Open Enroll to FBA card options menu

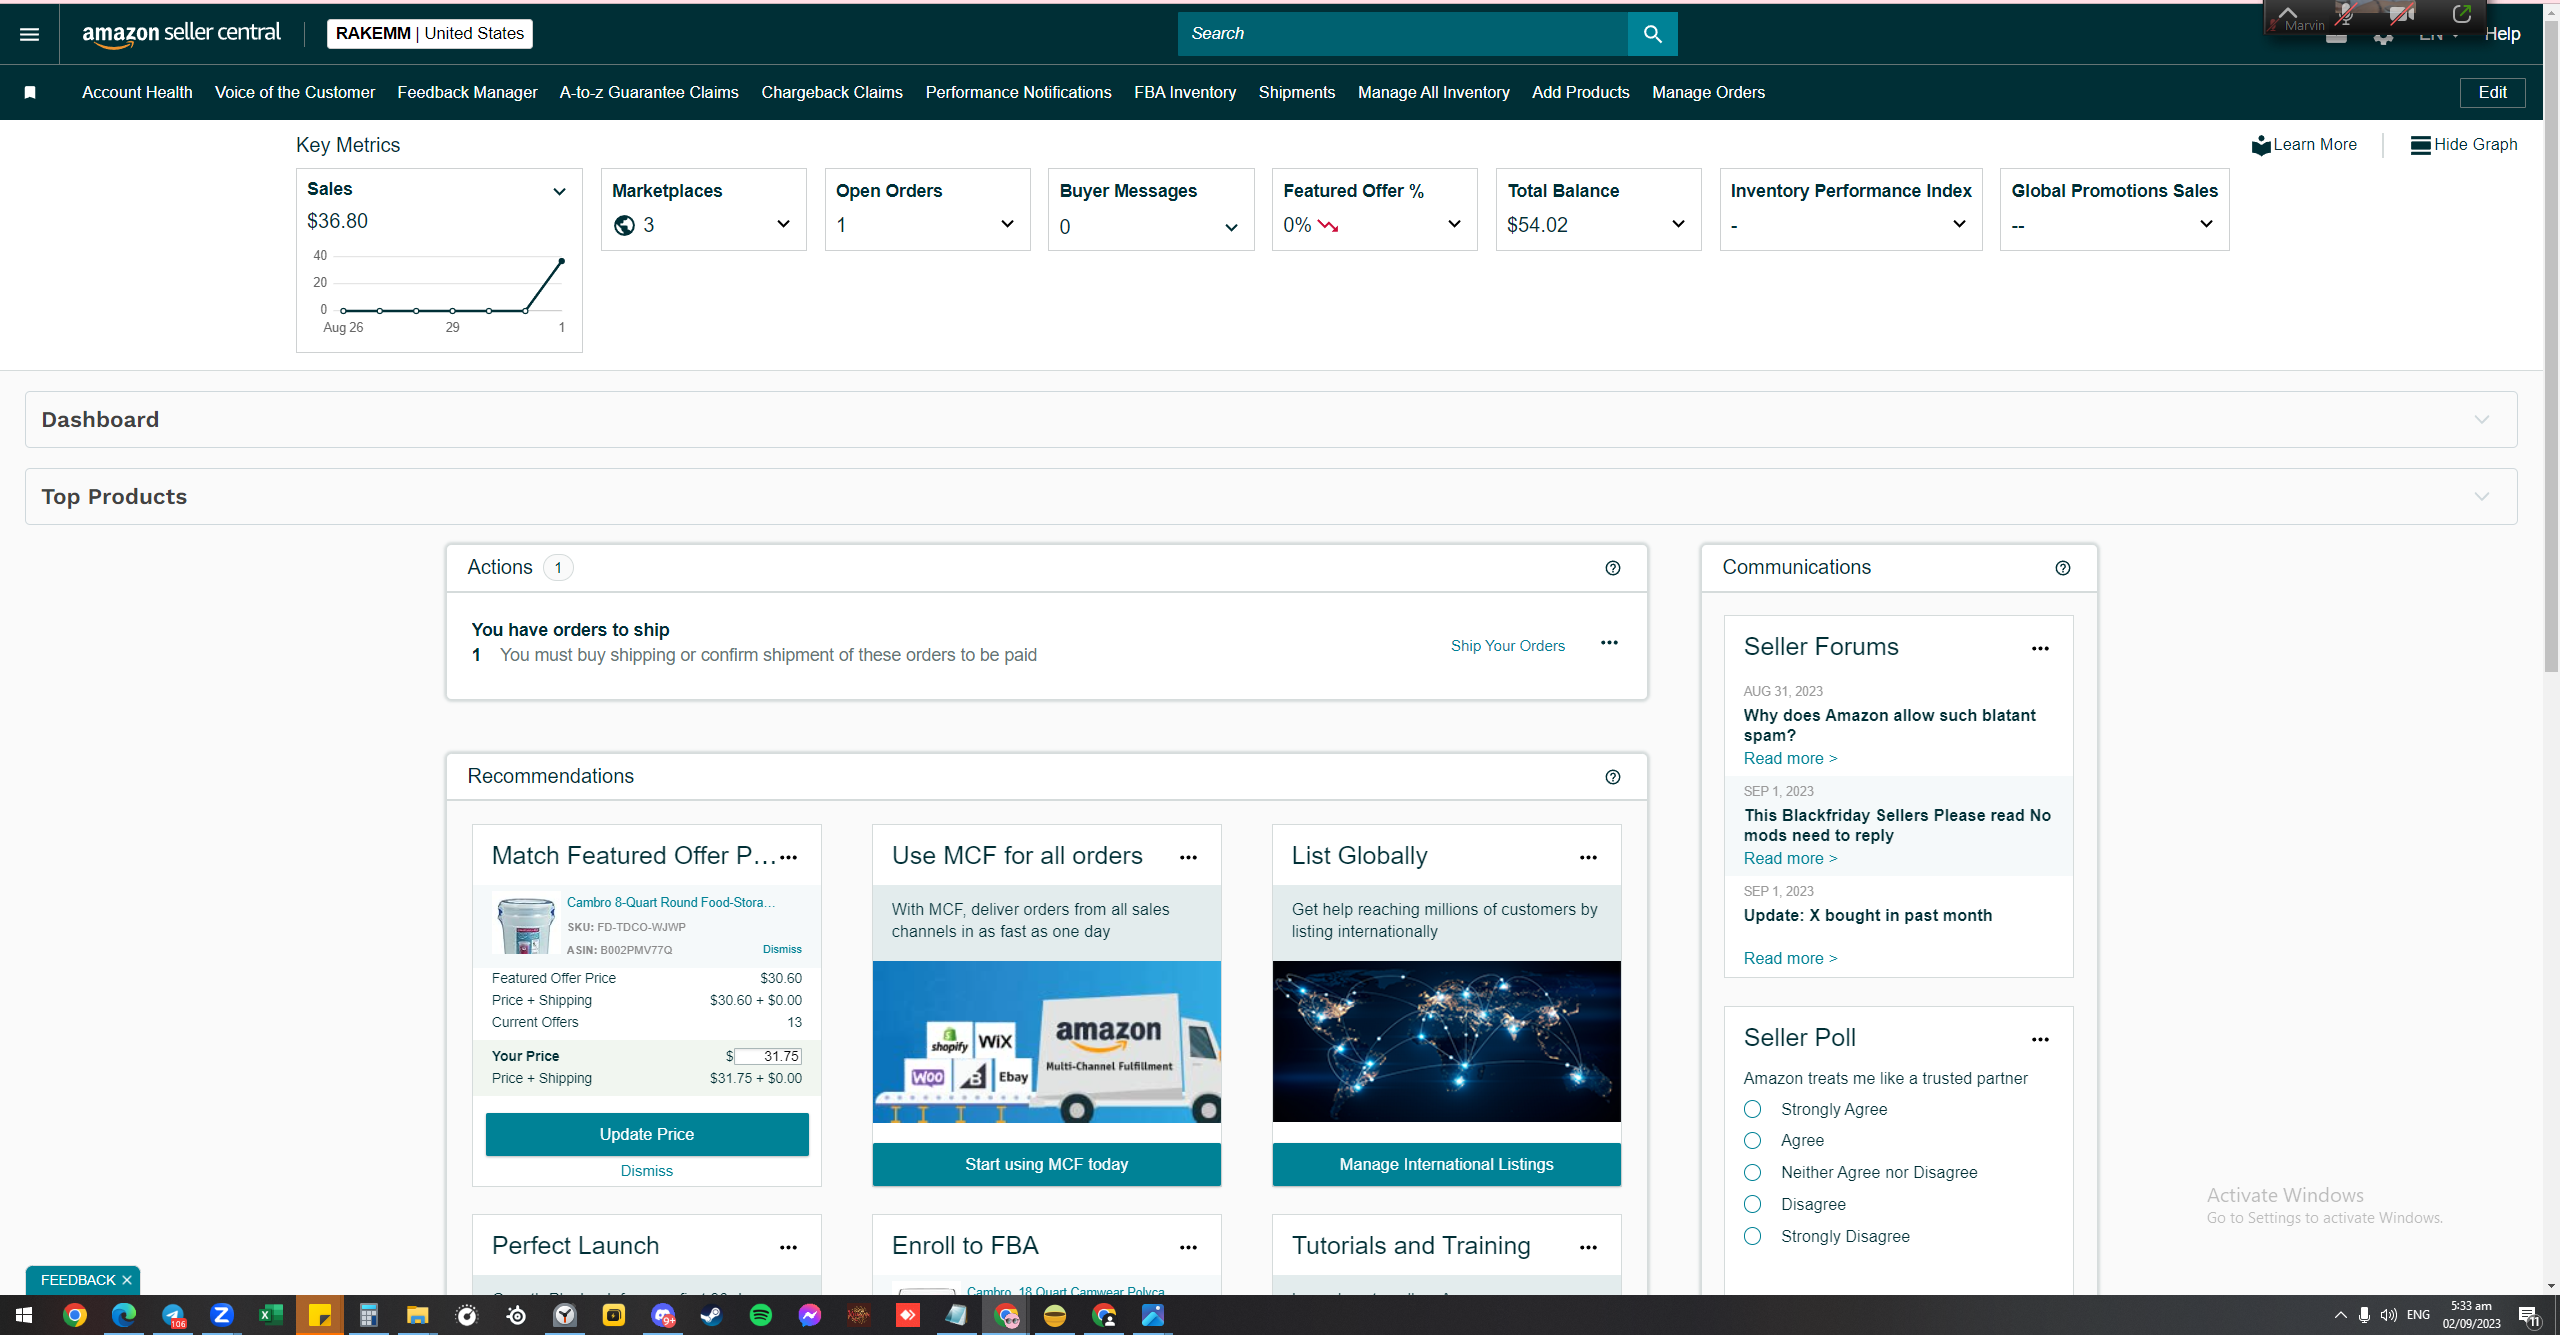1188,1247
